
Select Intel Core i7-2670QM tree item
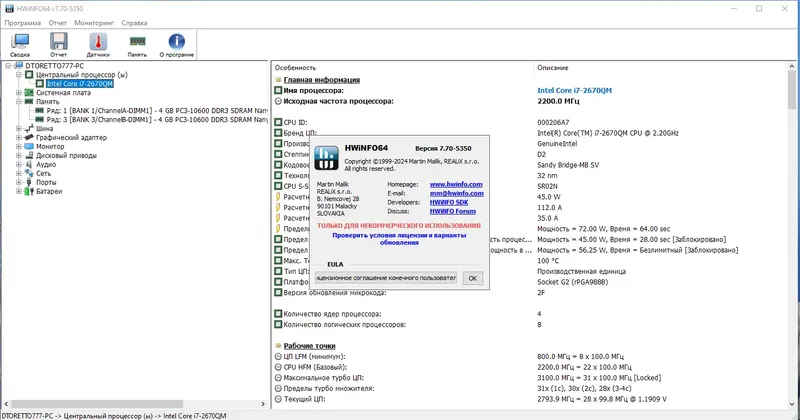point(80,84)
